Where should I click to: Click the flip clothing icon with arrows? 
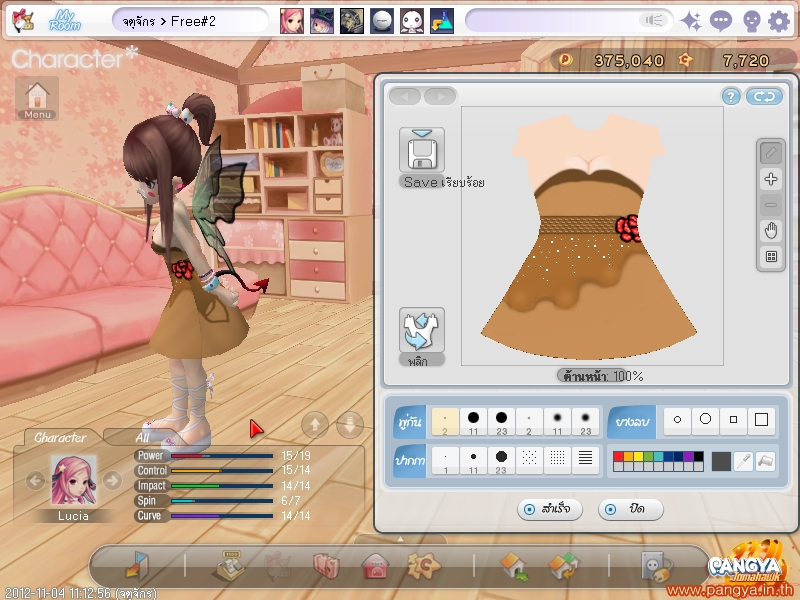421,330
